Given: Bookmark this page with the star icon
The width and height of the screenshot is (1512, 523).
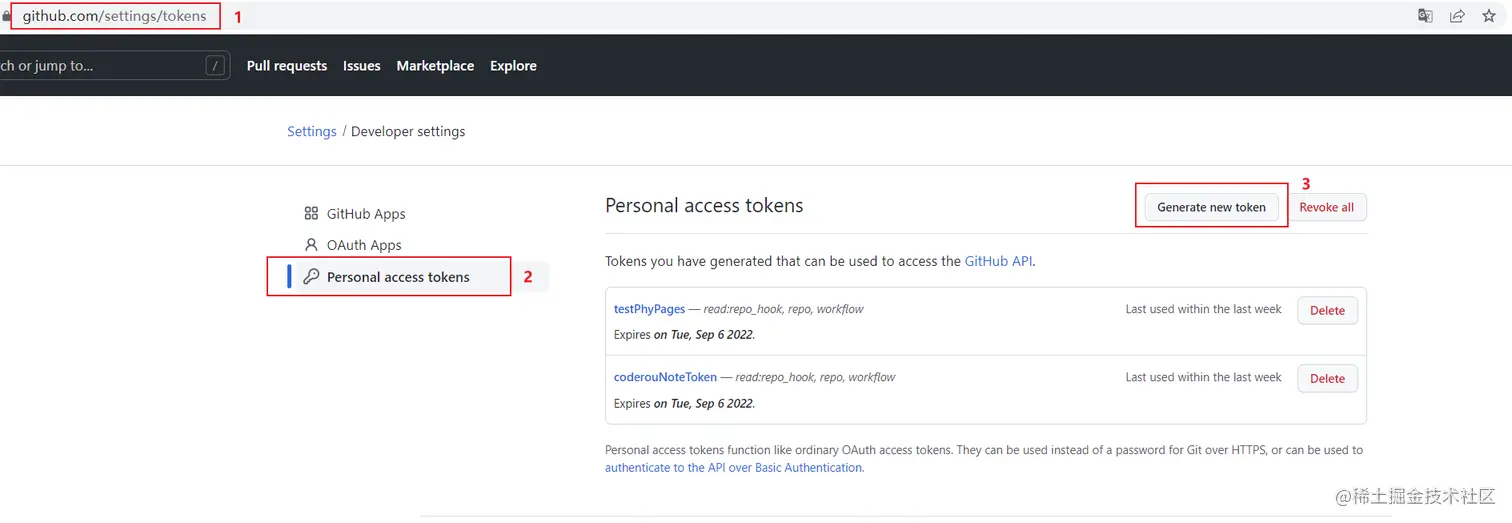Looking at the screenshot, I should (x=1489, y=15).
